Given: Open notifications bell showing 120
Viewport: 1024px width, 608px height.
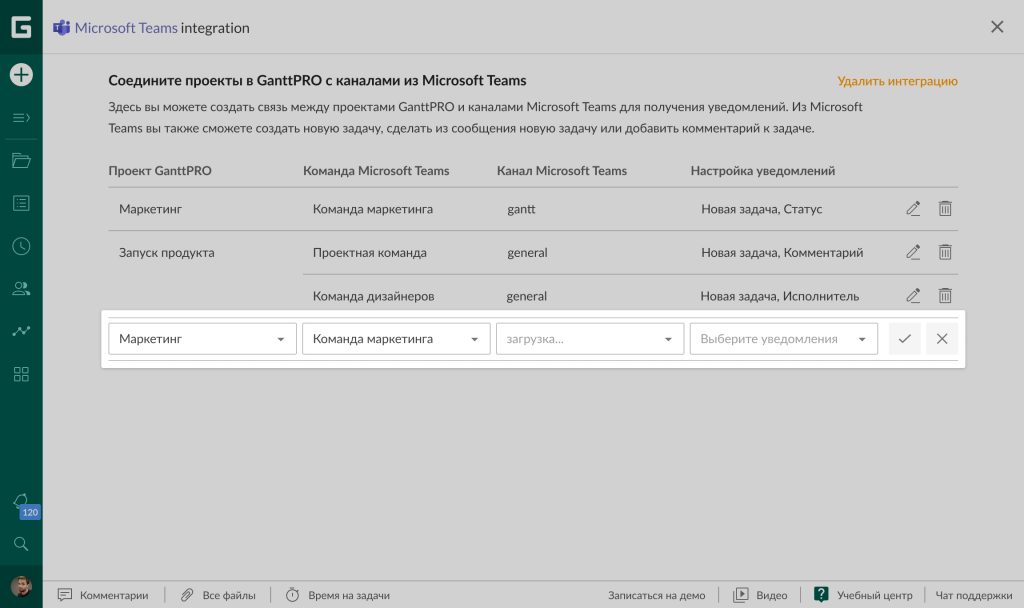Looking at the screenshot, I should pyautogui.click(x=20, y=503).
